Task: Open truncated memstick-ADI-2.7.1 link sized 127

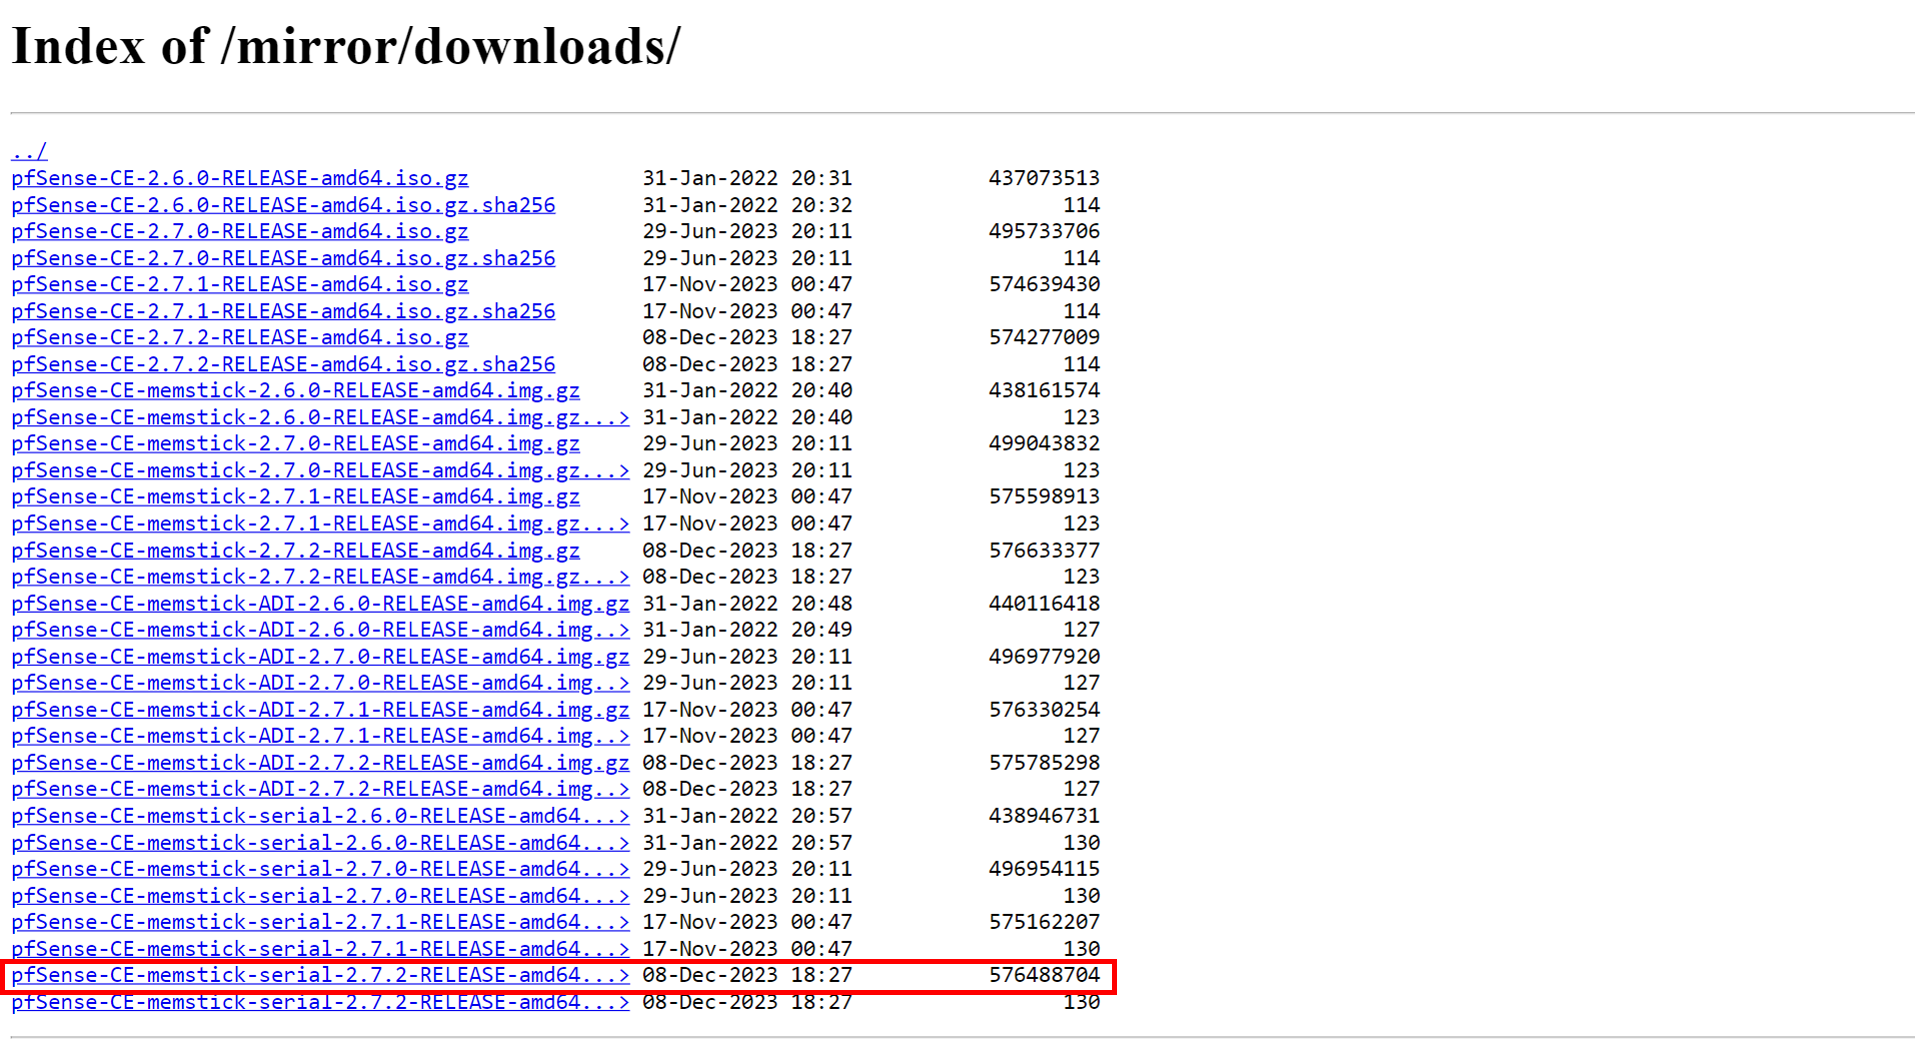Action: [321, 735]
